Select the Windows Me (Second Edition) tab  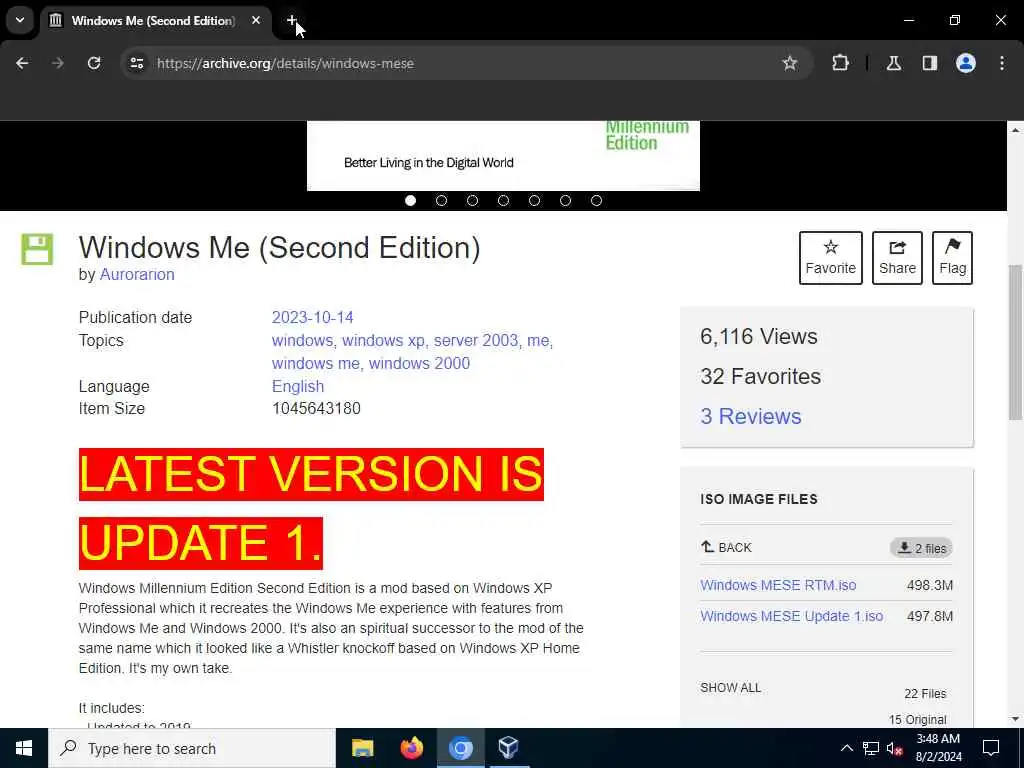[155, 21]
